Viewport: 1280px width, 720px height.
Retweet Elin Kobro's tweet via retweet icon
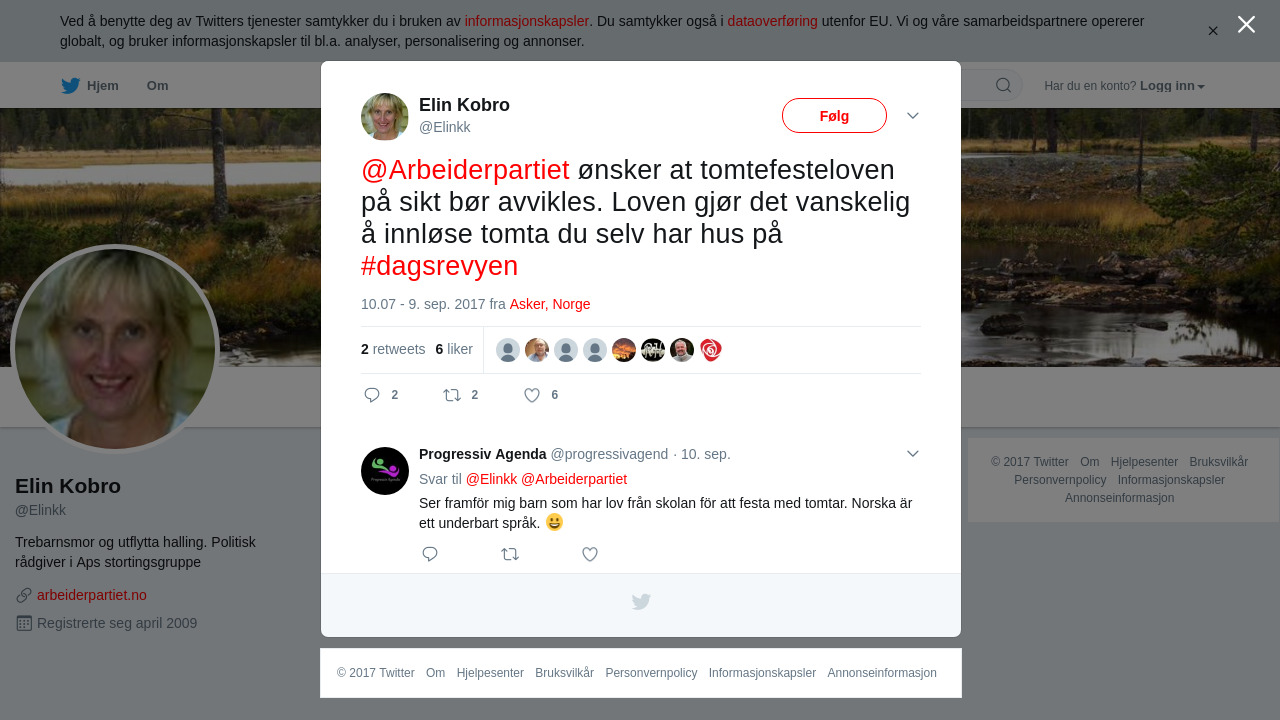point(452,395)
